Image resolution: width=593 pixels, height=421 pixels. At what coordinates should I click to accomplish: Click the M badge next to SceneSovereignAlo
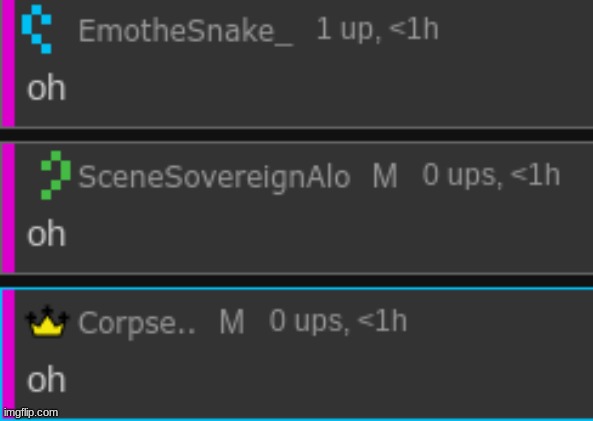[385, 176]
